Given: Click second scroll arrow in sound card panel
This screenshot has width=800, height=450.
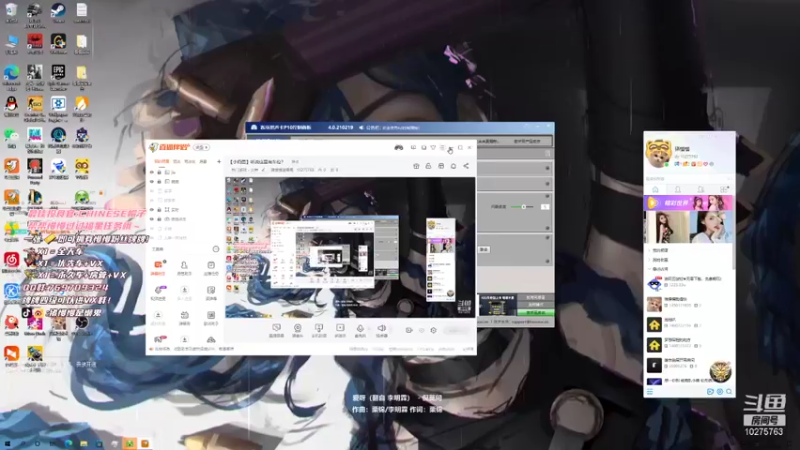Looking at the screenshot, I should pos(547,183).
